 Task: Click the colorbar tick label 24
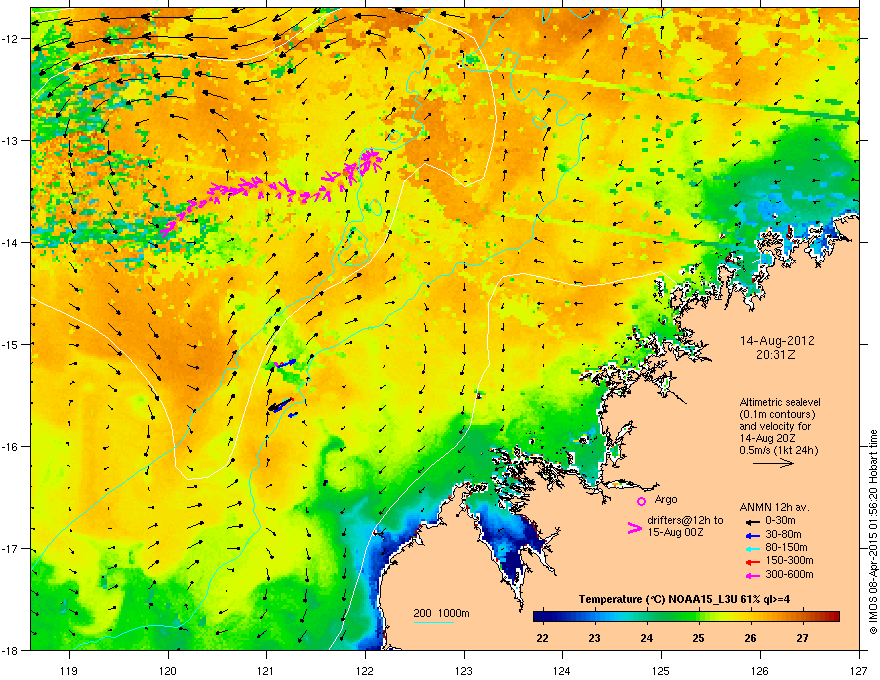tap(647, 638)
